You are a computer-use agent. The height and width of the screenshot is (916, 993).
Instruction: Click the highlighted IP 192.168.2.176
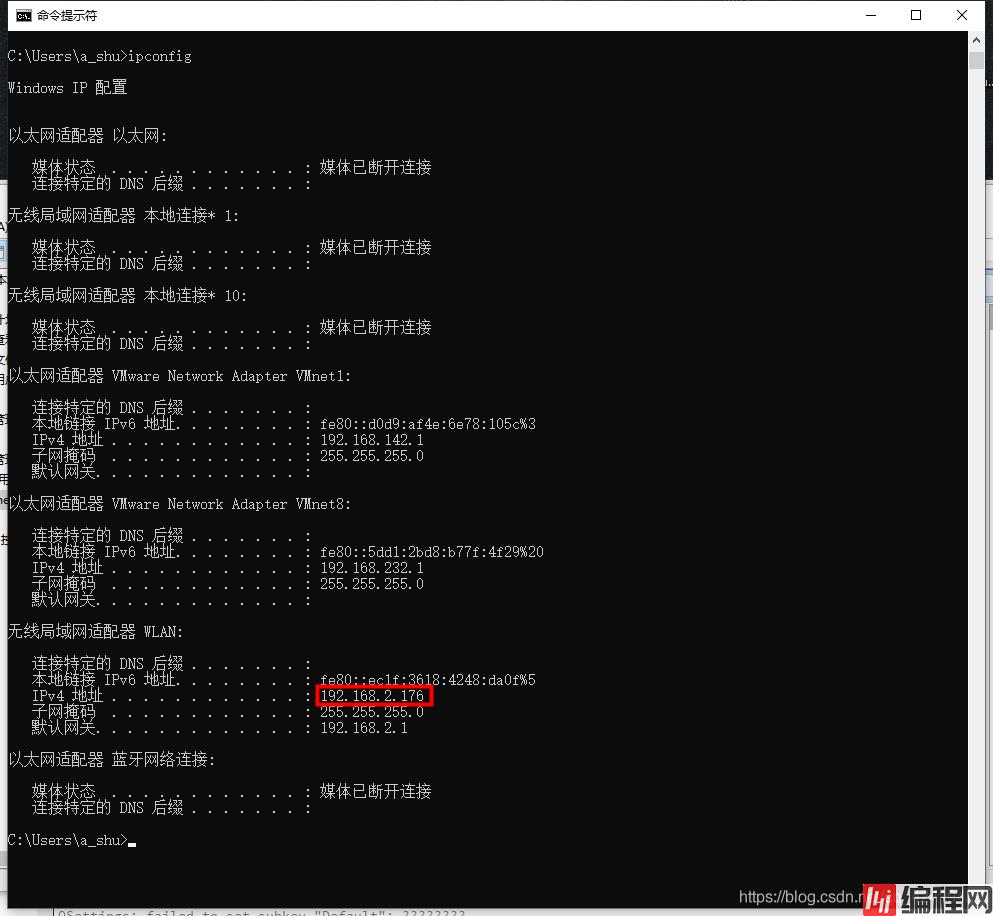coord(374,696)
